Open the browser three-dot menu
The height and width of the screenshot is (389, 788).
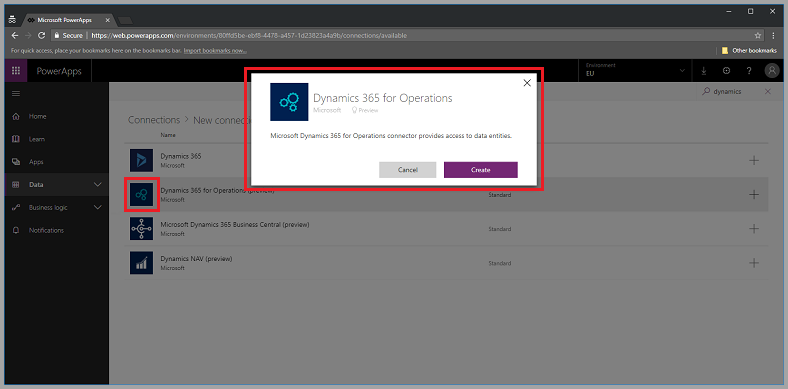773,36
